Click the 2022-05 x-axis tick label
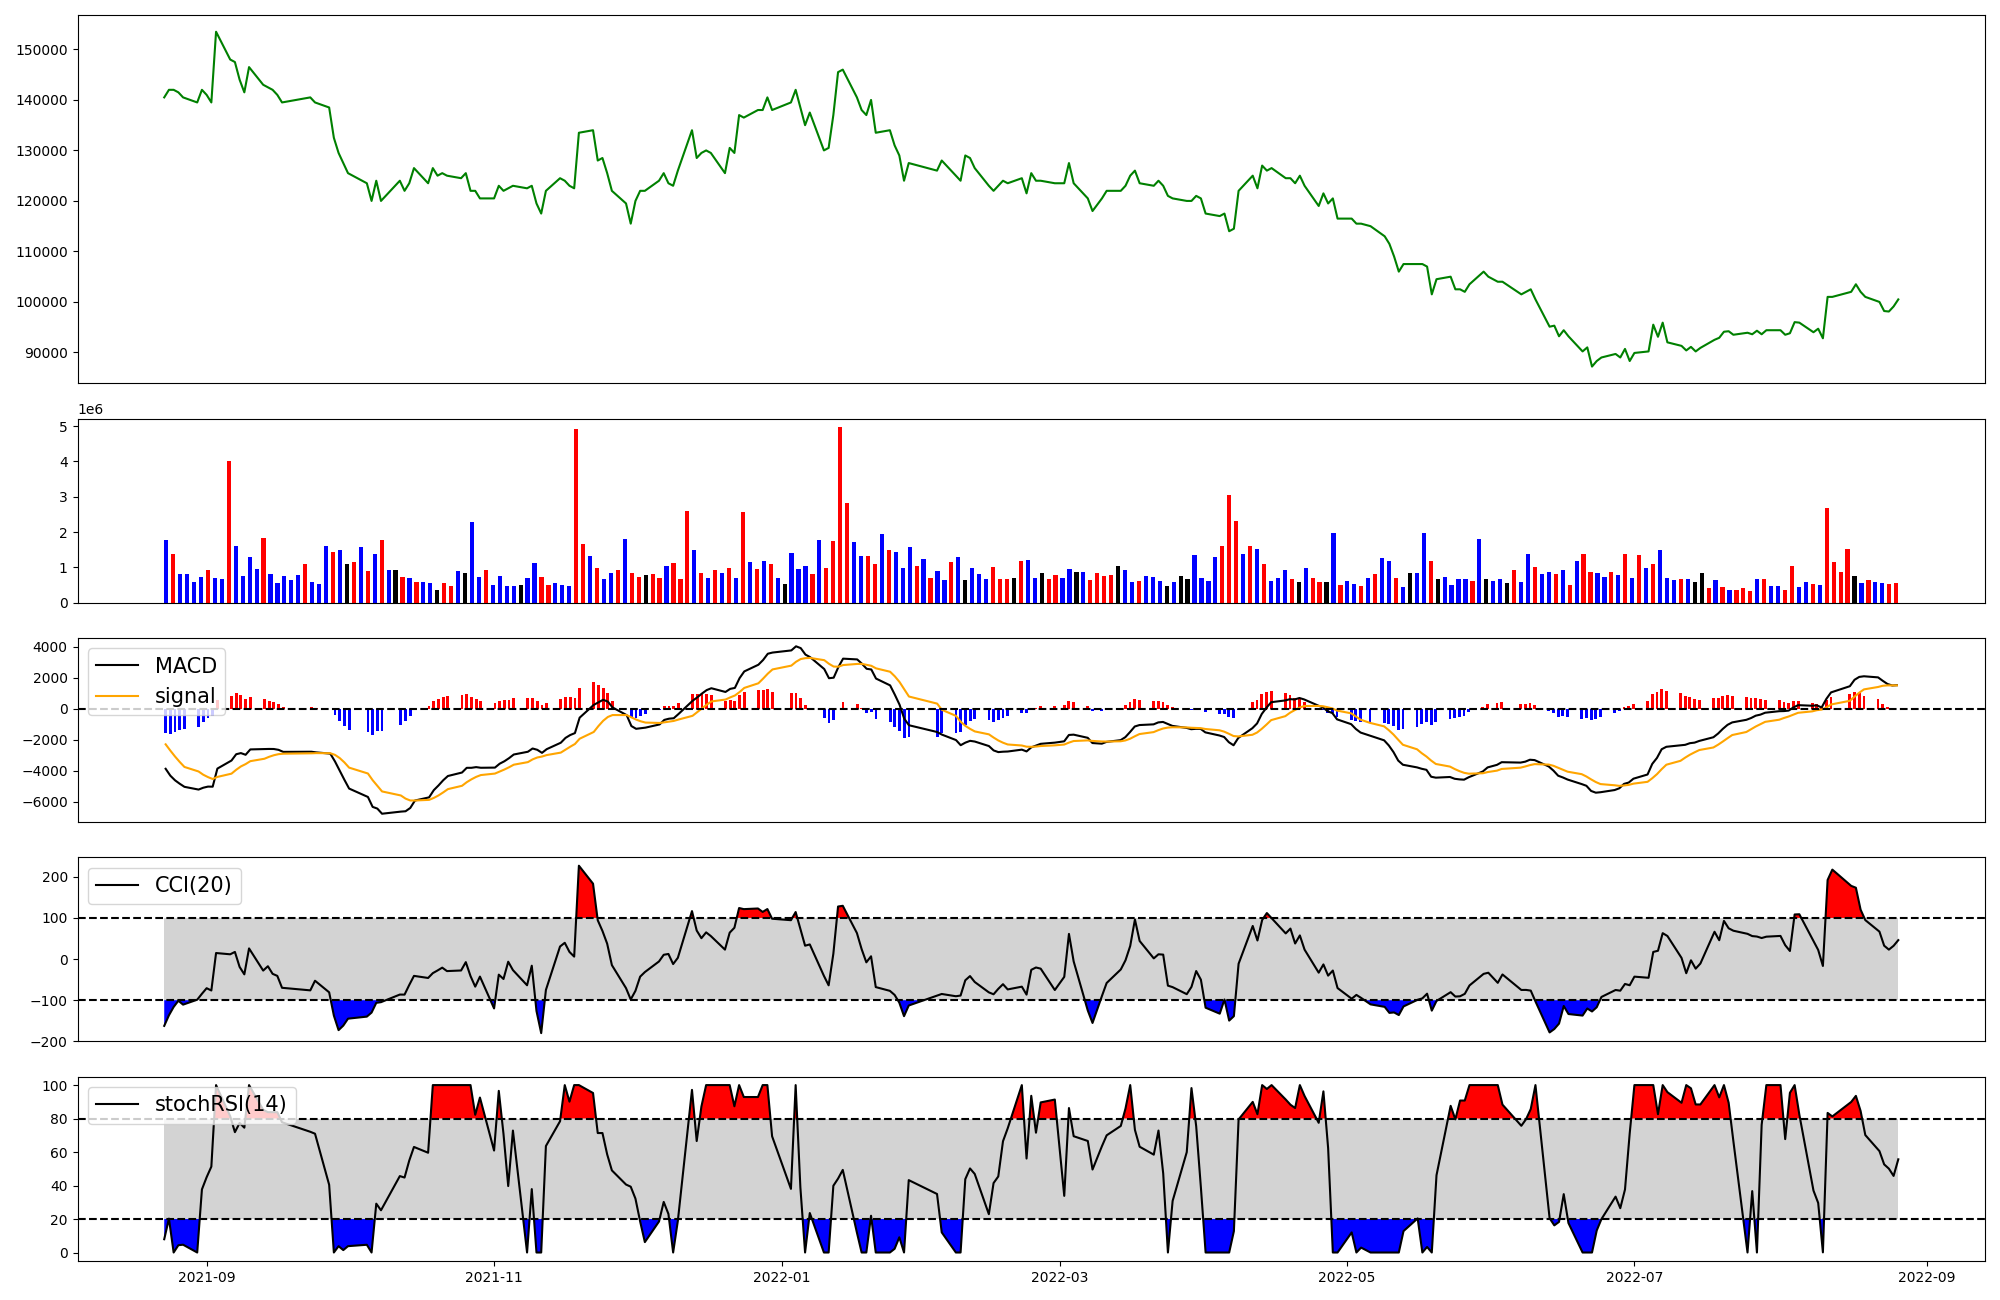 [x=1346, y=1277]
